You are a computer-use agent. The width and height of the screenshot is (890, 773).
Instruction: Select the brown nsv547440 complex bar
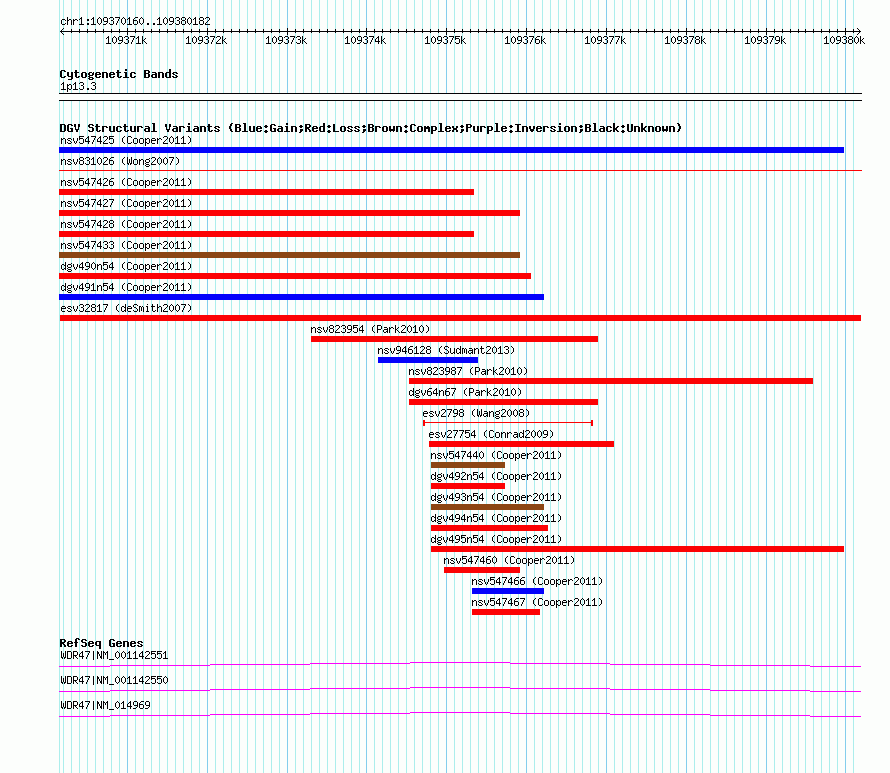[x=468, y=465]
